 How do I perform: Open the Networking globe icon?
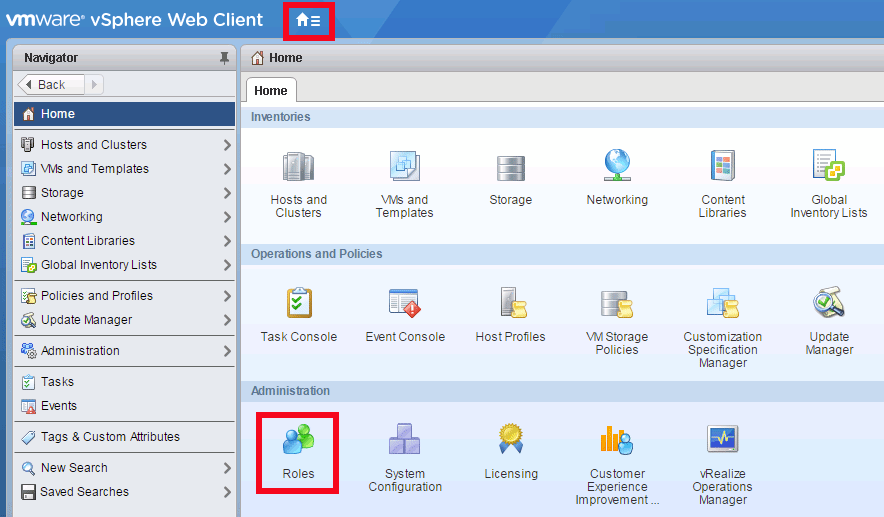click(617, 166)
